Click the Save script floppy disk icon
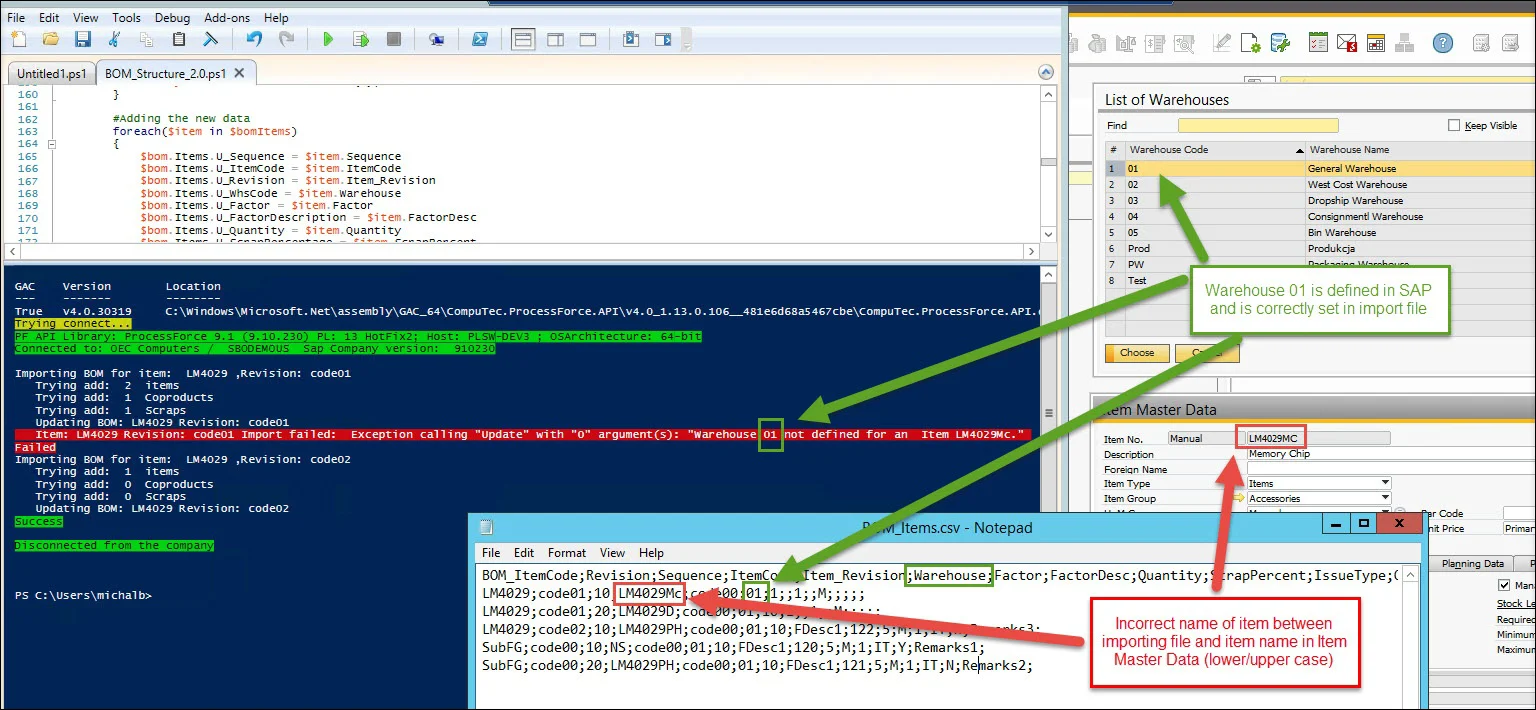 (83, 40)
